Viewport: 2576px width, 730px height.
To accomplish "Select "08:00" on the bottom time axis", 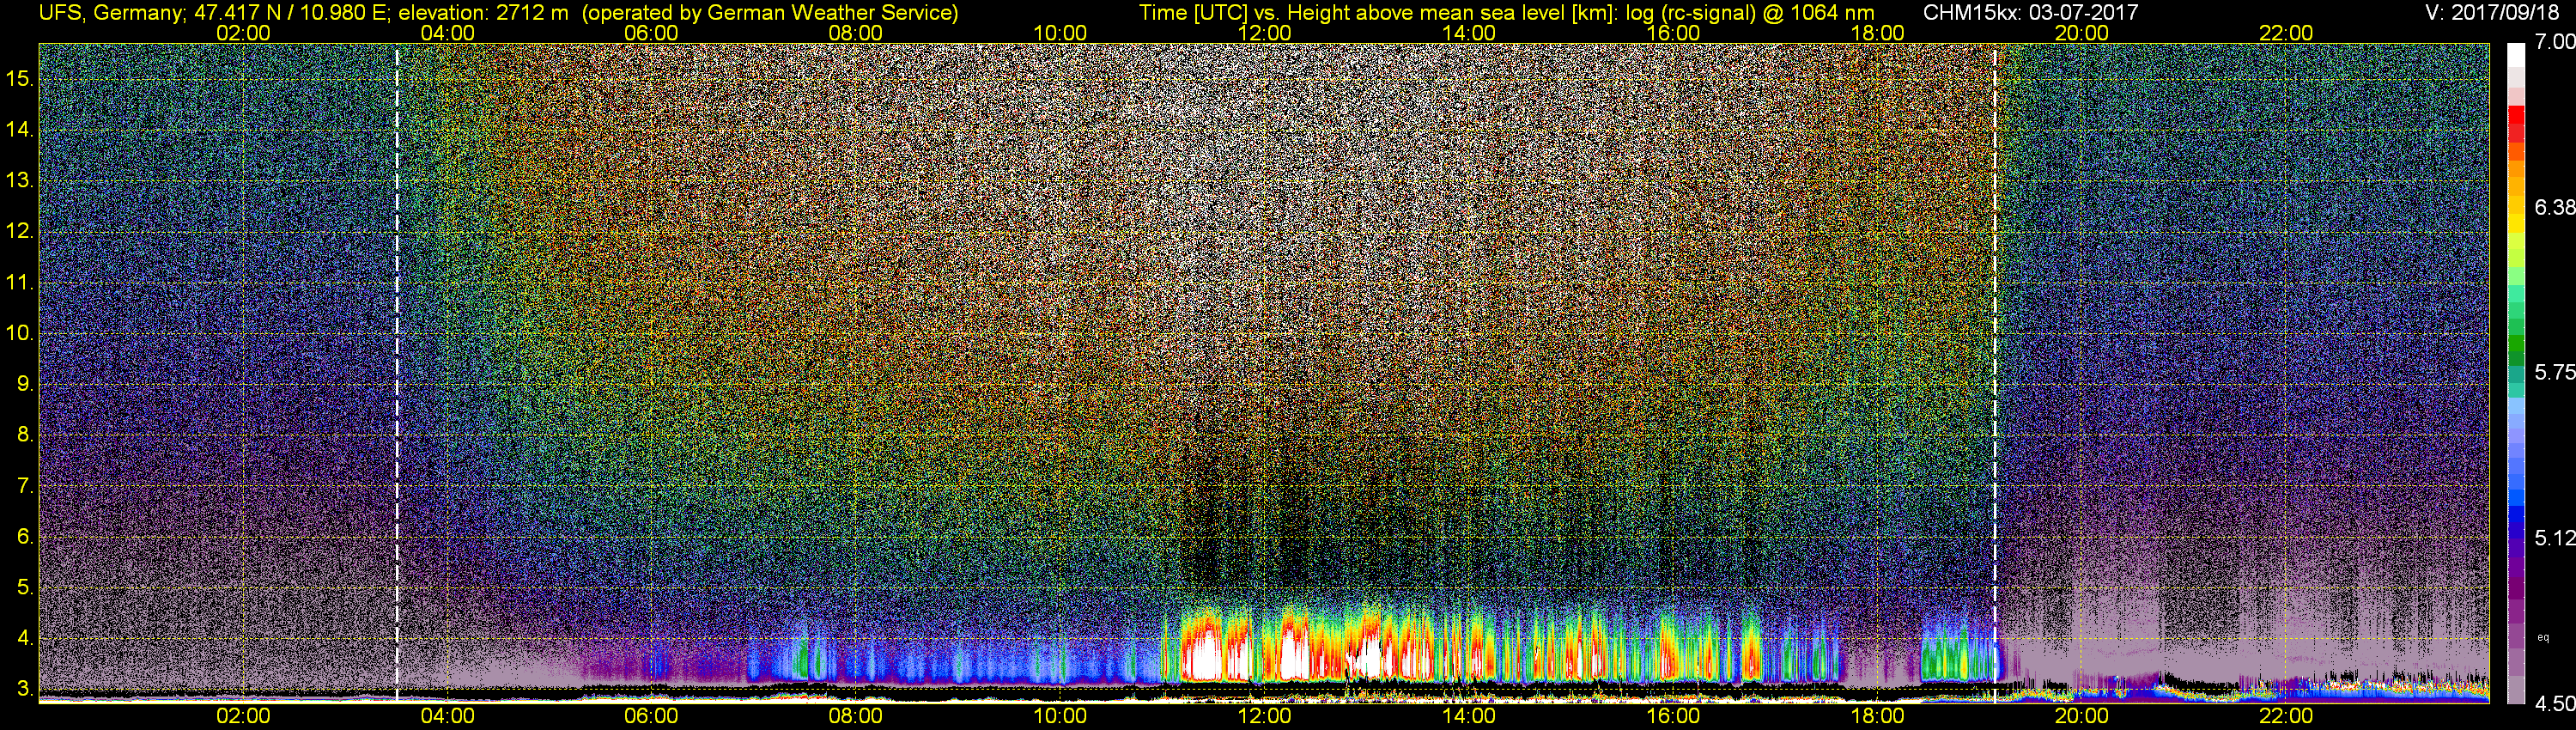I will pos(856,716).
